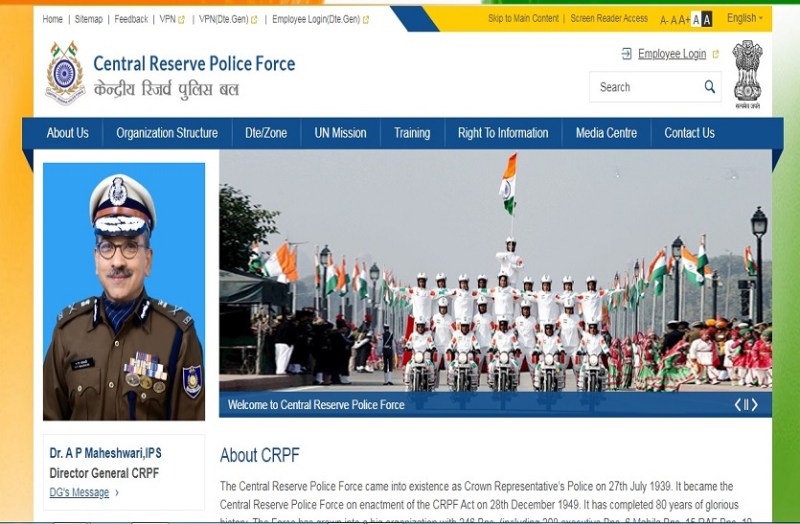
Task: Click the search magnifier icon
Action: click(709, 87)
